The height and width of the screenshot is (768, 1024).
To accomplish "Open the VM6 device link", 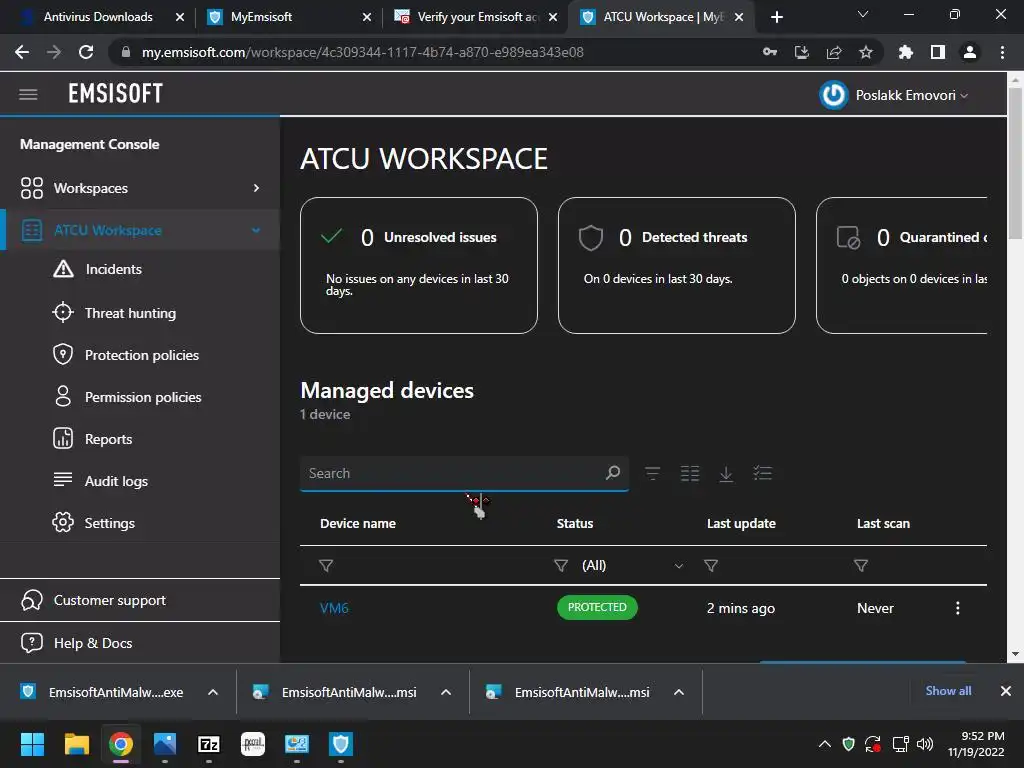I will [x=334, y=608].
